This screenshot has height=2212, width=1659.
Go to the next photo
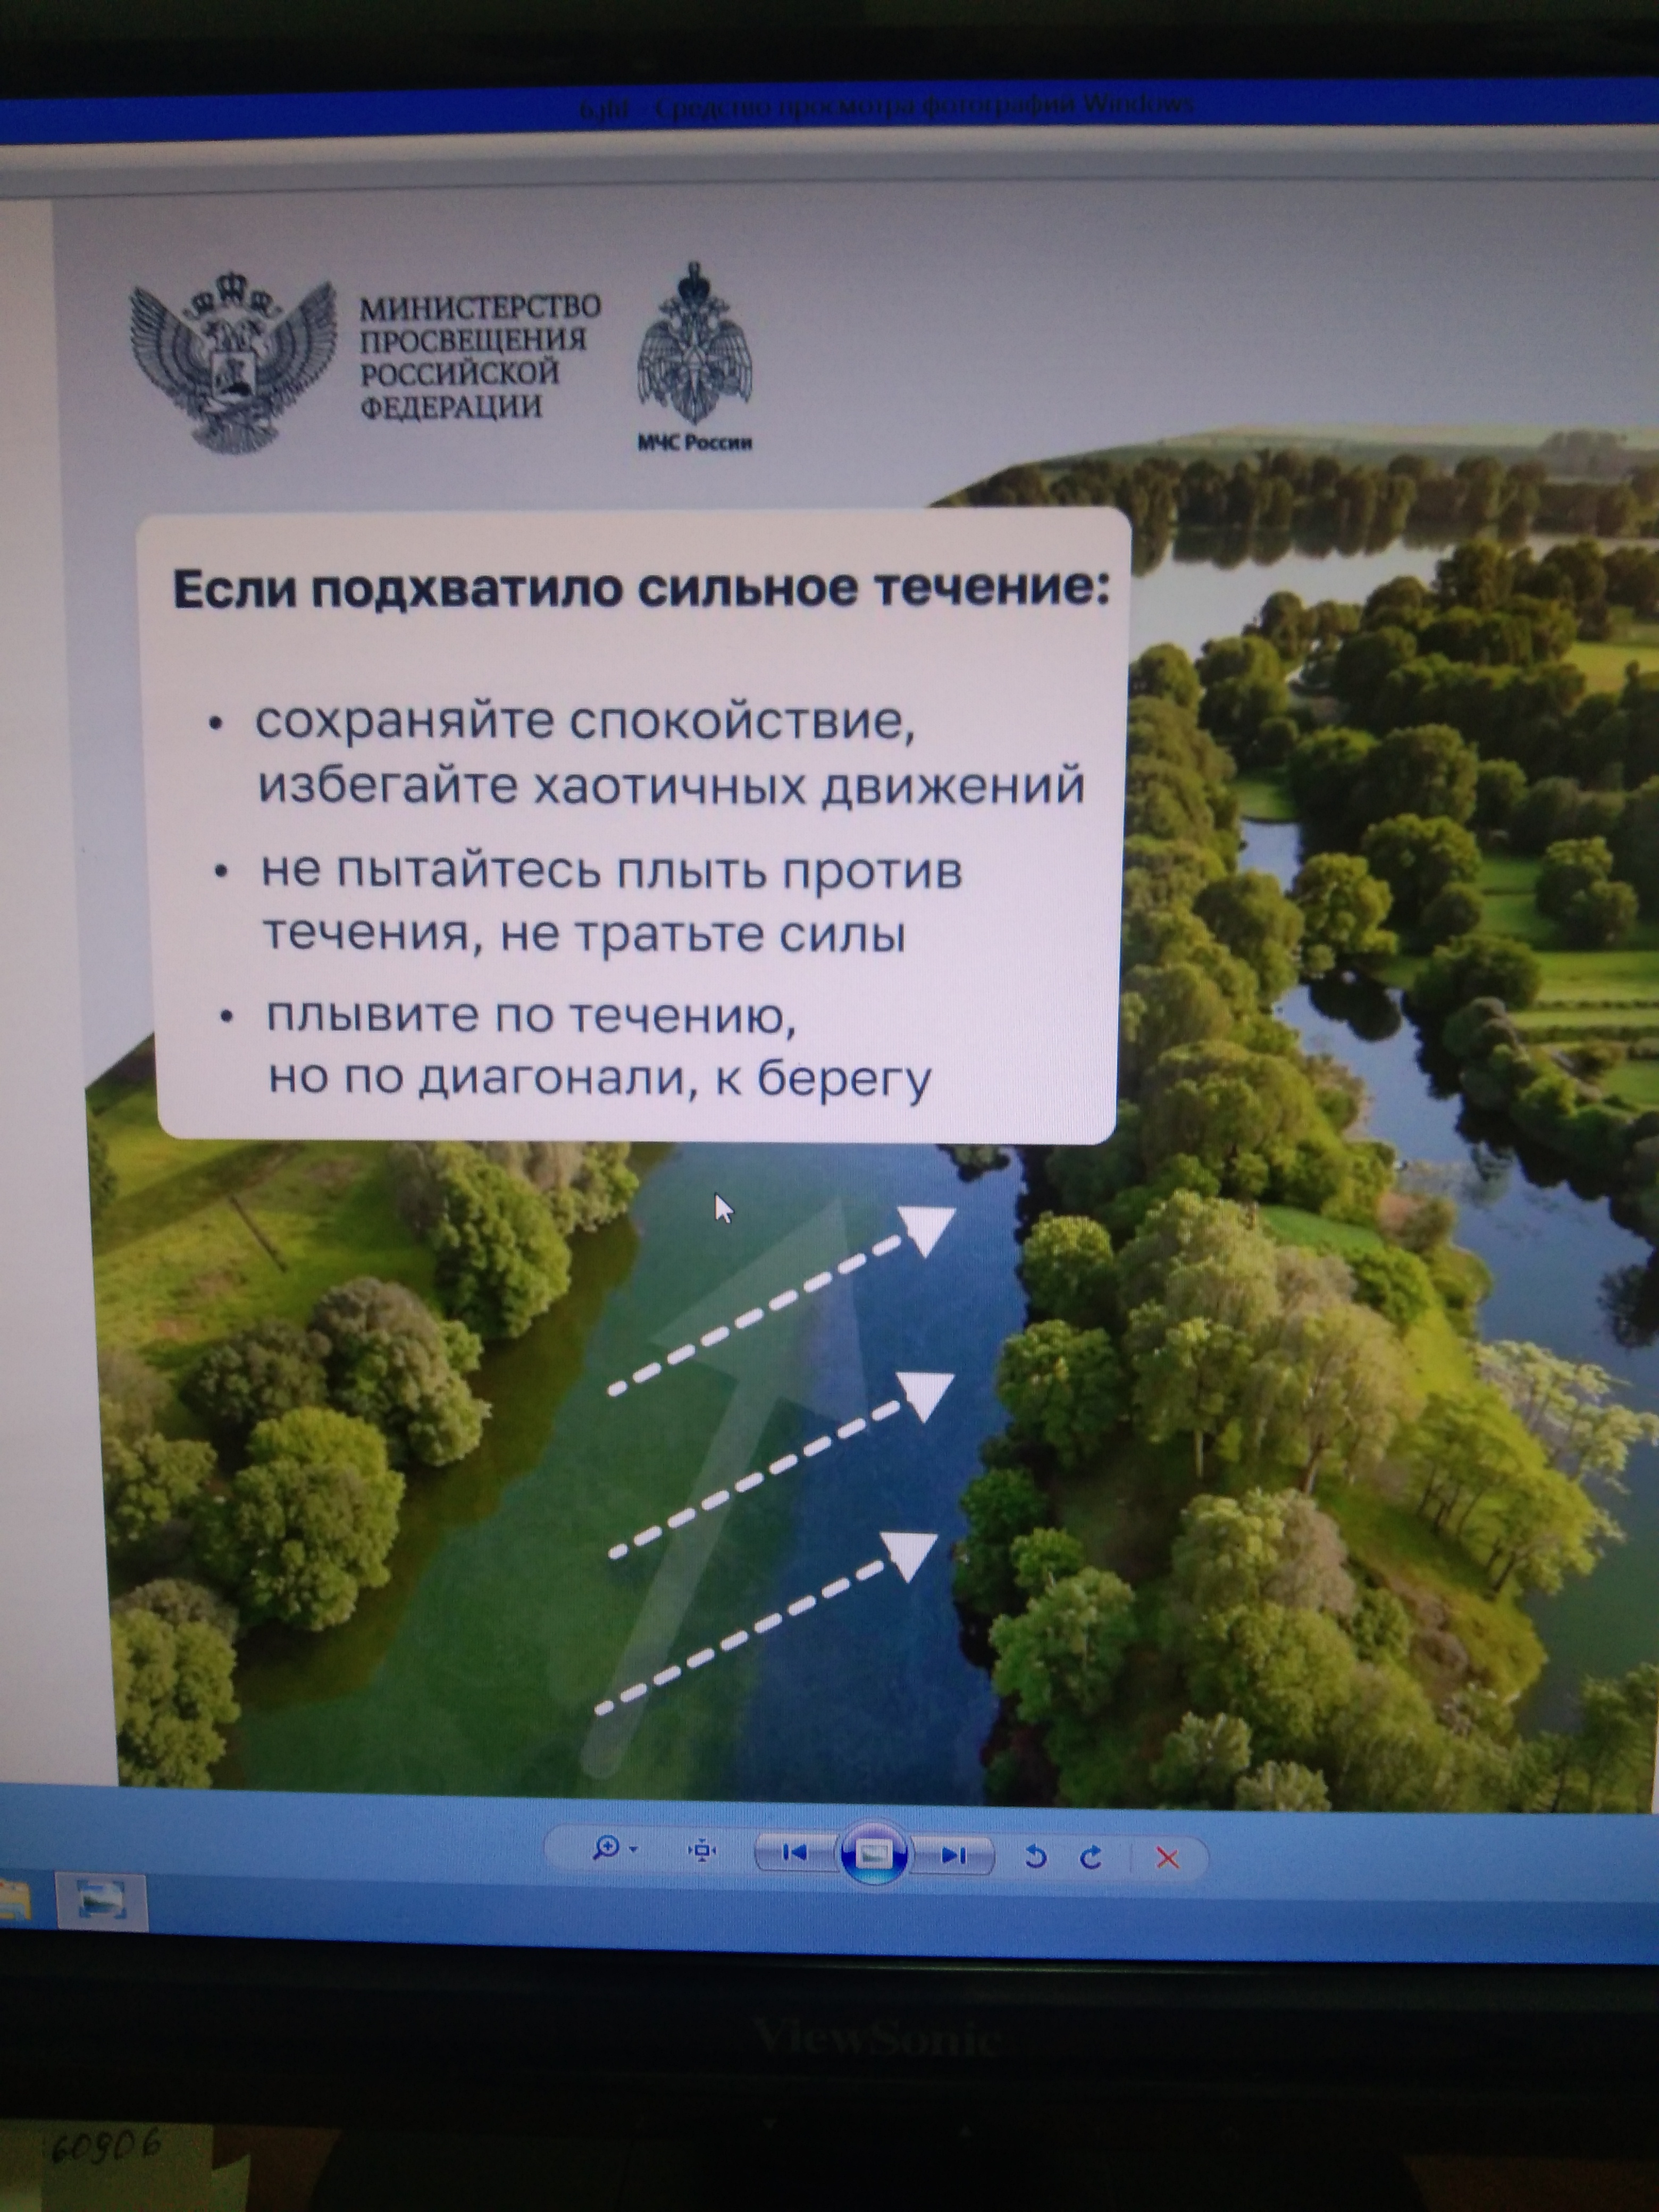click(x=953, y=1856)
